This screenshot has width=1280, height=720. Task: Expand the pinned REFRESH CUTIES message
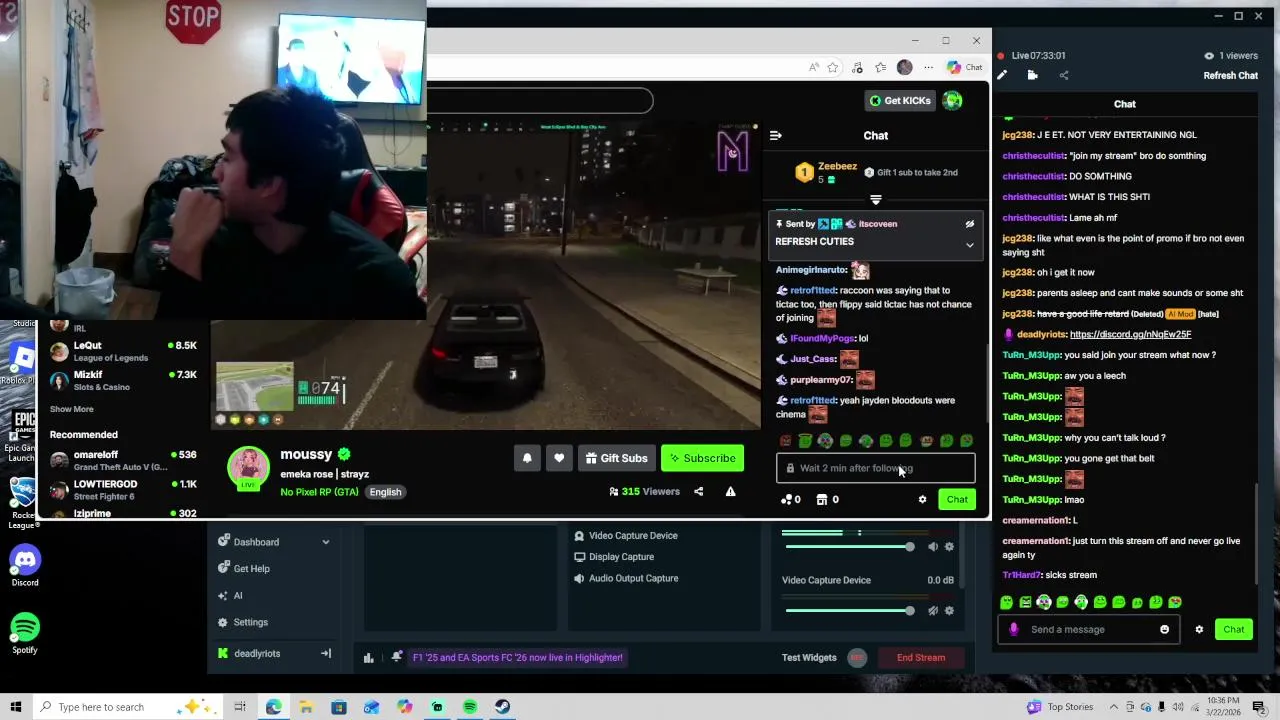pos(969,245)
